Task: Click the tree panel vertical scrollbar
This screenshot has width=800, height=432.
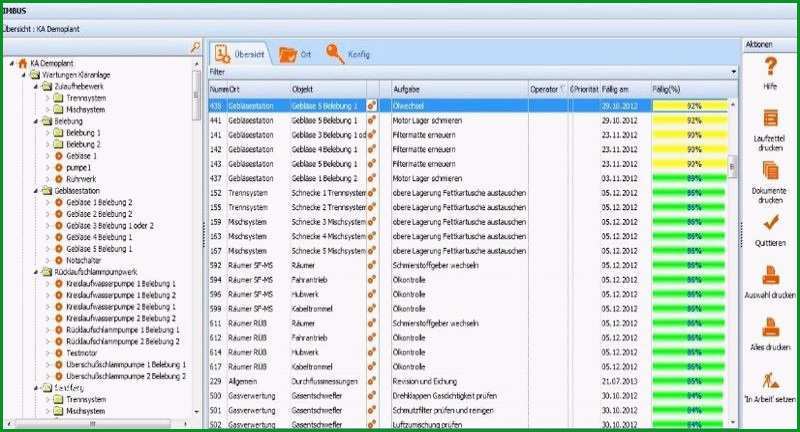Action: pyautogui.click(x=196, y=95)
